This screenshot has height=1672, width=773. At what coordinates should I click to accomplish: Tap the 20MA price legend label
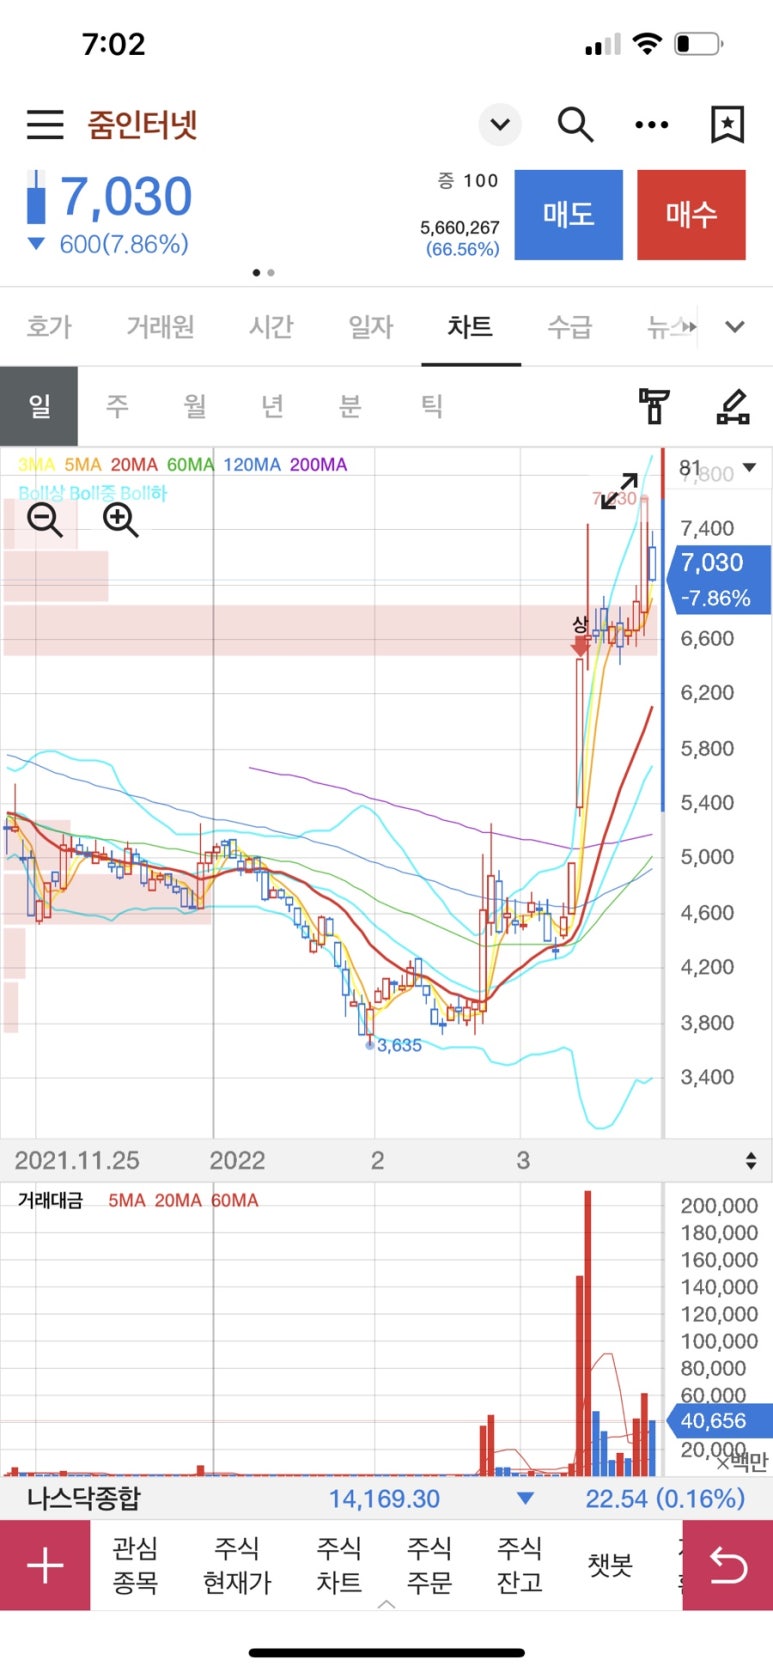(134, 465)
